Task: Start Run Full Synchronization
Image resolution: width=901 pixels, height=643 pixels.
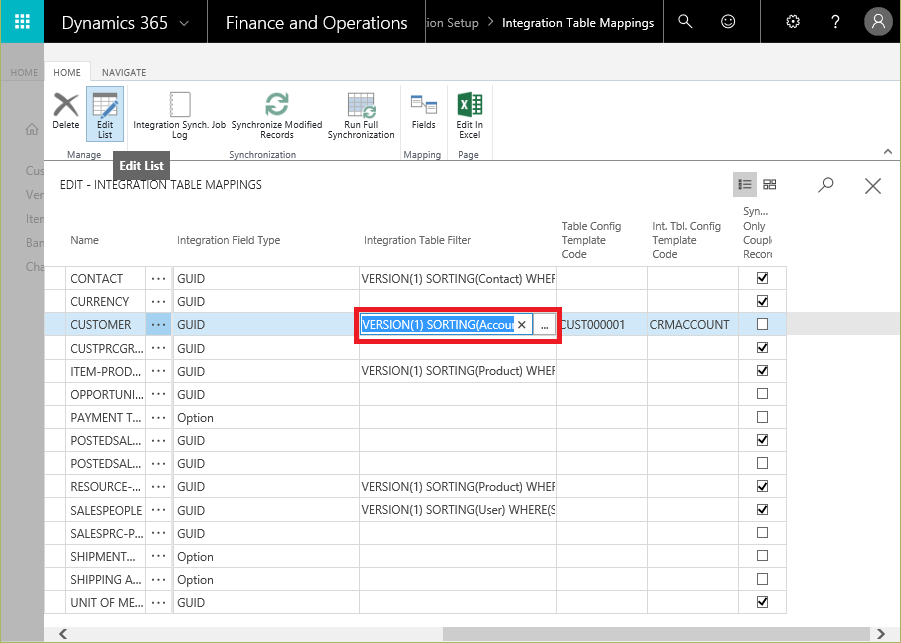Action: pyautogui.click(x=361, y=115)
